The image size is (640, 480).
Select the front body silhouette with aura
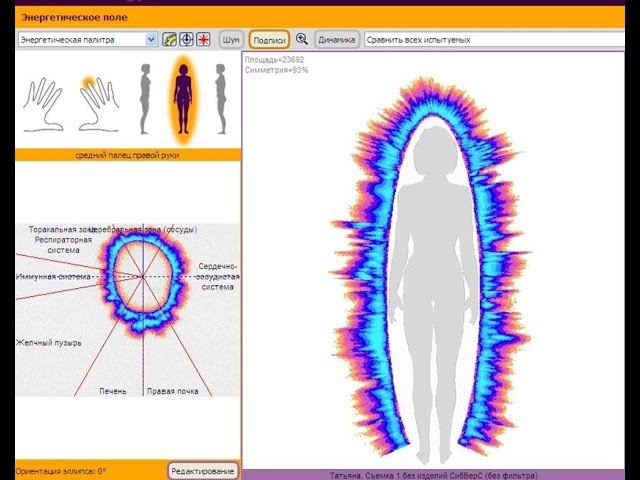(x=183, y=99)
